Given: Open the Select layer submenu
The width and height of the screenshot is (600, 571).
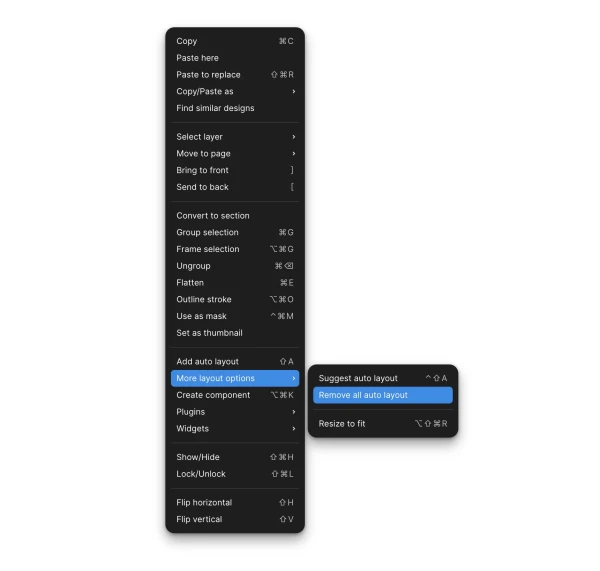Looking at the screenshot, I should tap(235, 137).
